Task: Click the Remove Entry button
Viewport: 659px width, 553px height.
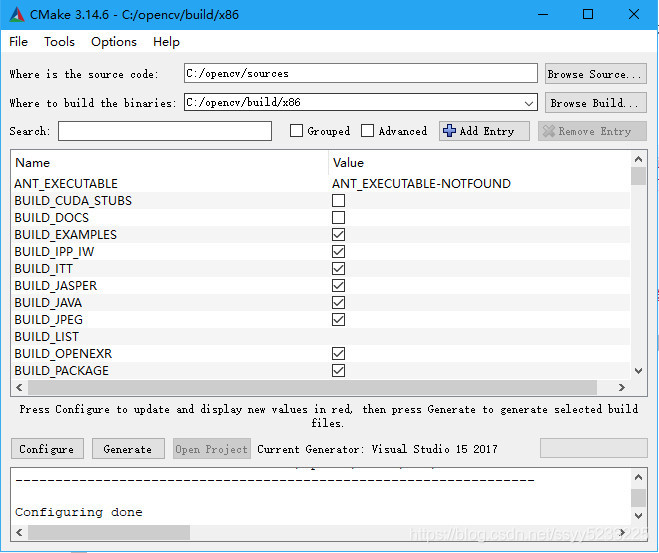Action: 592,131
